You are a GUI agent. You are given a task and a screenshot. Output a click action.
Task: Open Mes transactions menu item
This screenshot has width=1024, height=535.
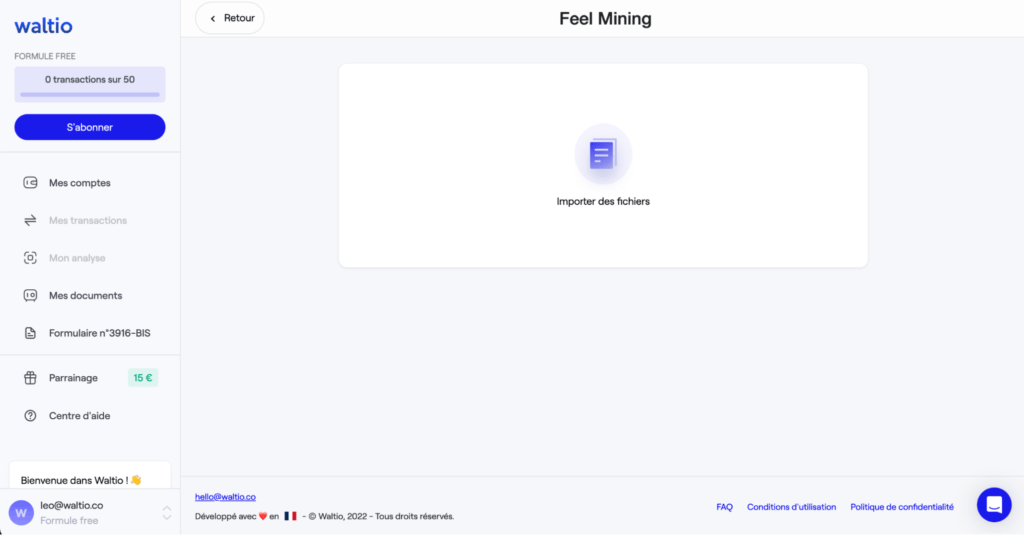coord(90,220)
